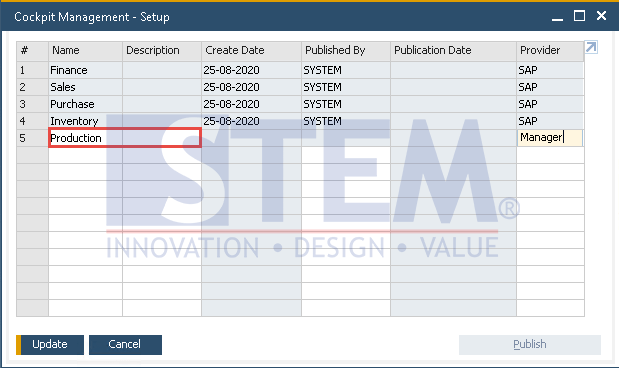Click the Create Date column header
619x368 pixels.
tap(251, 51)
